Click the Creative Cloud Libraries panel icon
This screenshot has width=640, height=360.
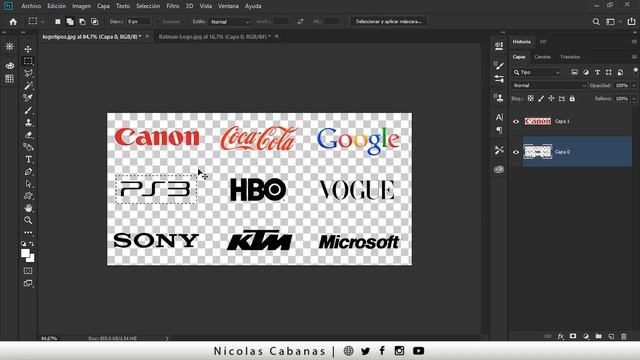[499, 169]
